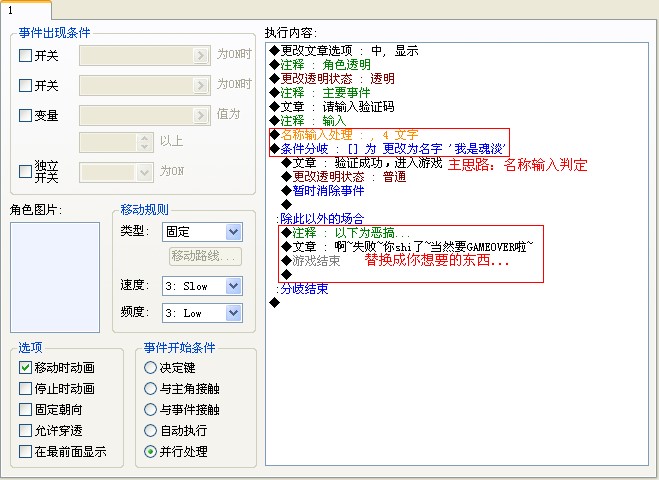The image size is (659, 480).
Task: Select the 与主角接触 trigger radio button
Action: (x=150, y=388)
